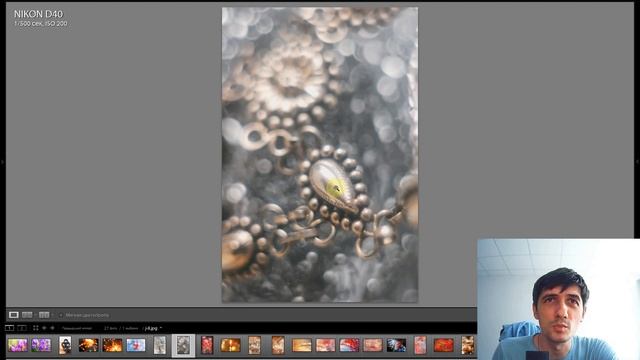Viewport: 640px width, 360px height.
Task: Go forward with filmstrip right arrow
Action: (52, 328)
